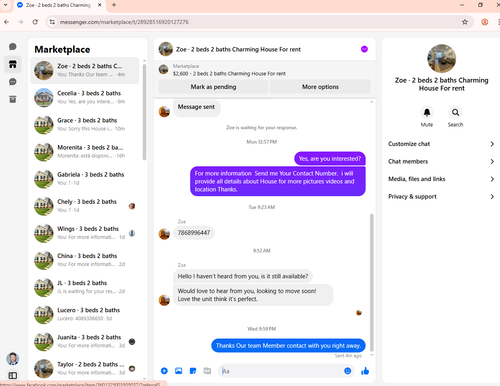Viewport: 500px width, 386px height.
Task: Click the Mark as pending button
Action: 213,87
